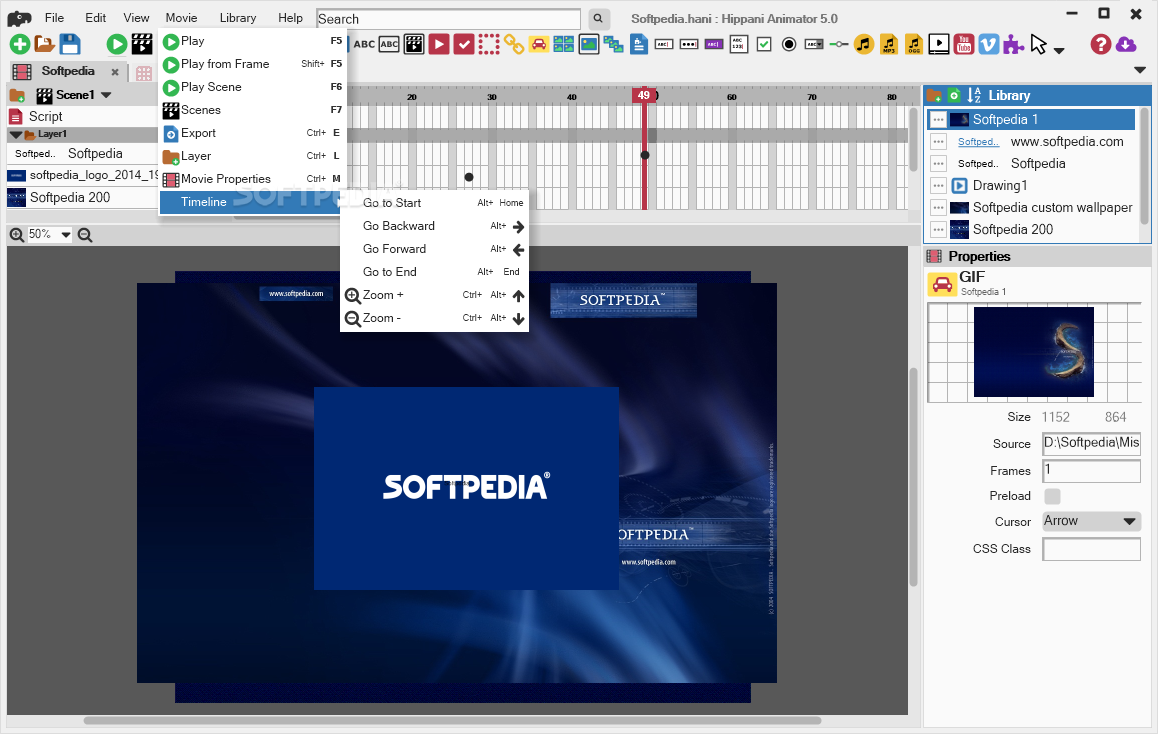Click the Open file folder icon
The height and width of the screenshot is (734, 1158).
click(x=44, y=44)
